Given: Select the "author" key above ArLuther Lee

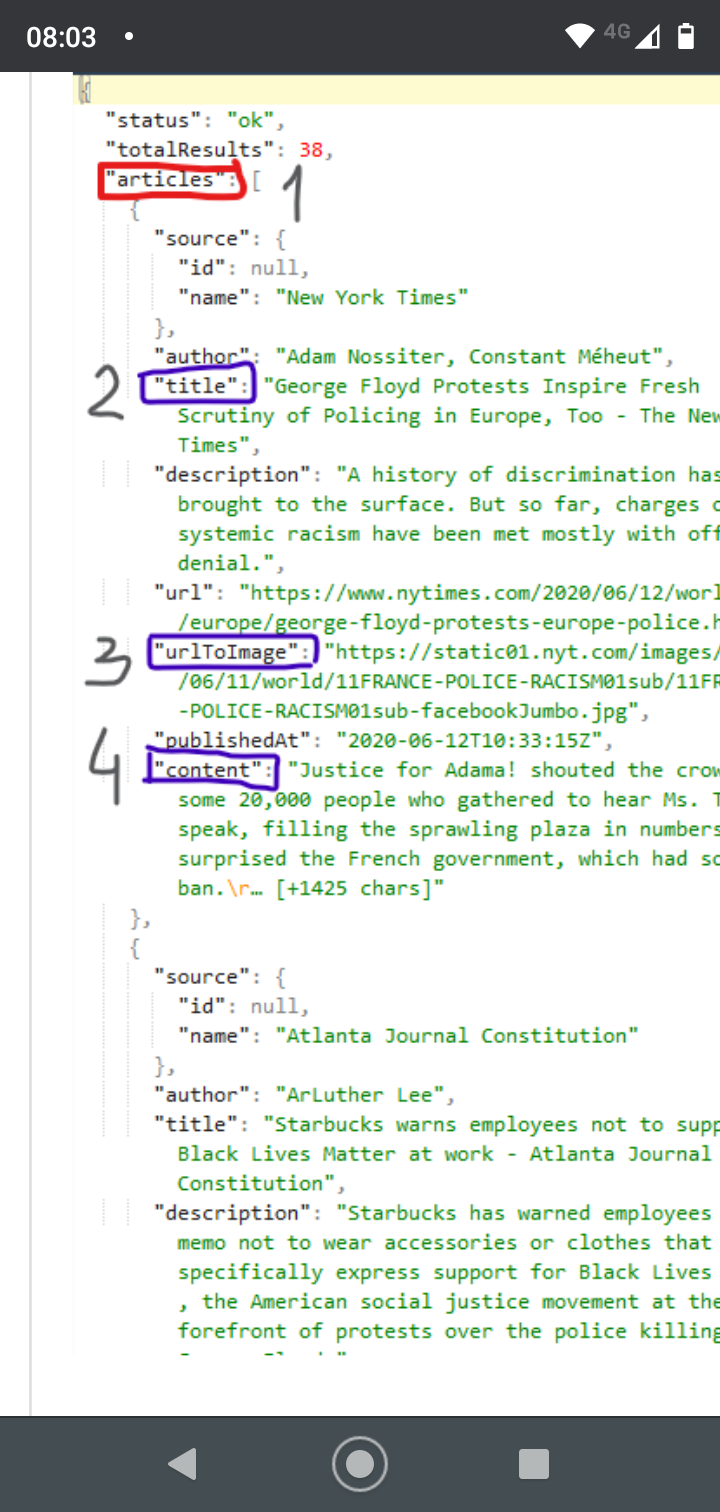Looking at the screenshot, I should tap(201, 1095).
